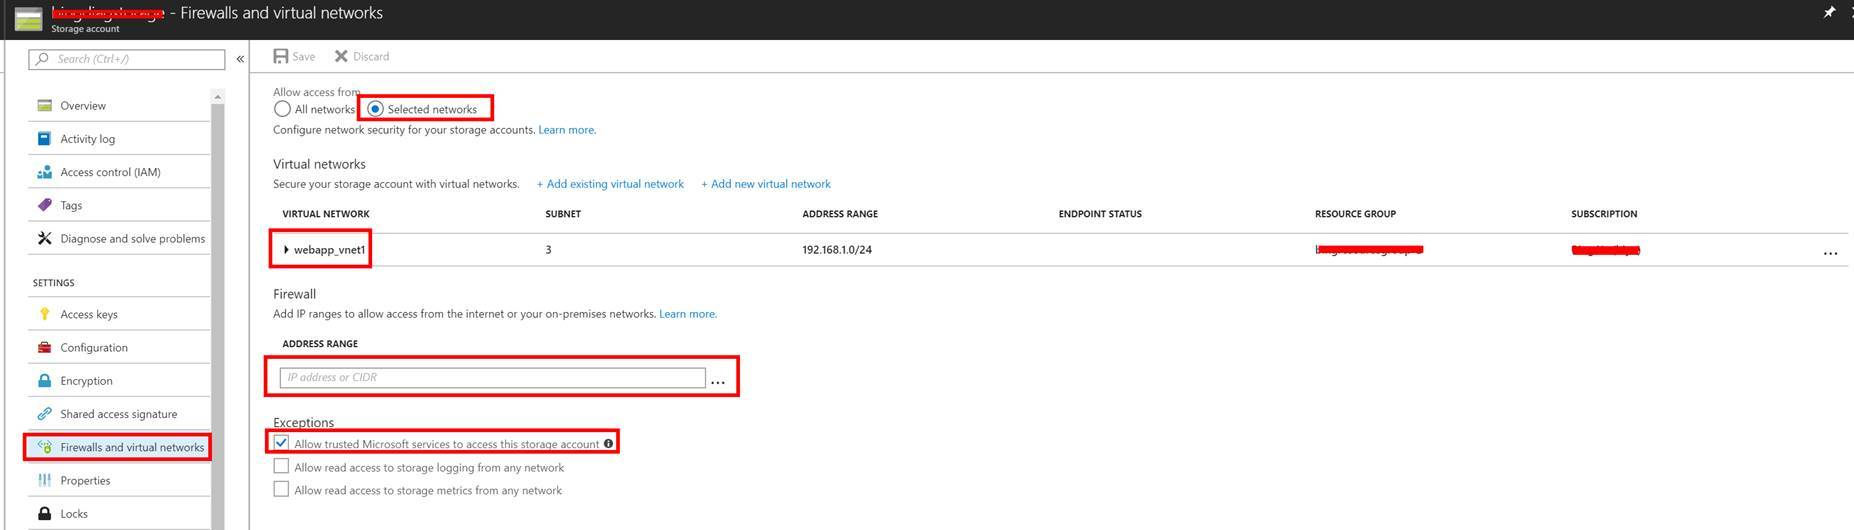The width and height of the screenshot is (1854, 530).
Task: Click the Activity log icon
Action: (x=44, y=139)
